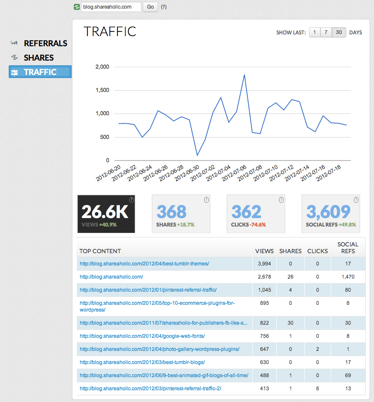Open help icon on 3,609 Social Refs card
374x402 pixels.
coord(356,200)
